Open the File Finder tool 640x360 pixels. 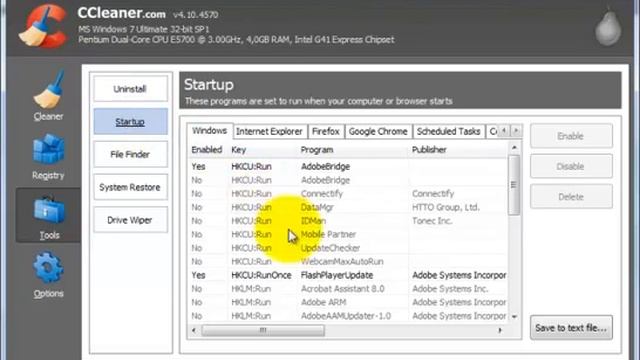click(x=130, y=154)
